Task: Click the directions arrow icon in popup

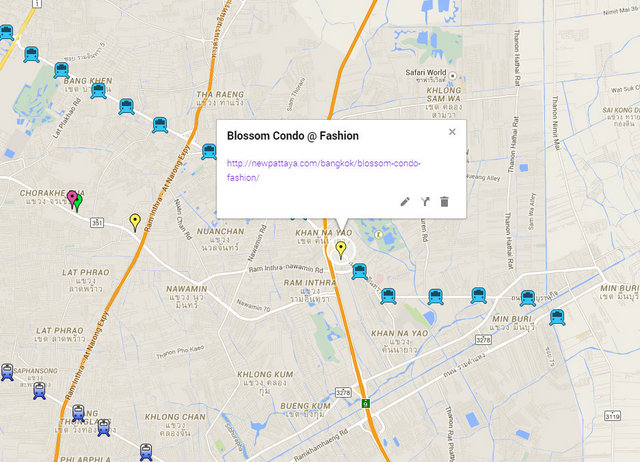Action: pyautogui.click(x=425, y=202)
